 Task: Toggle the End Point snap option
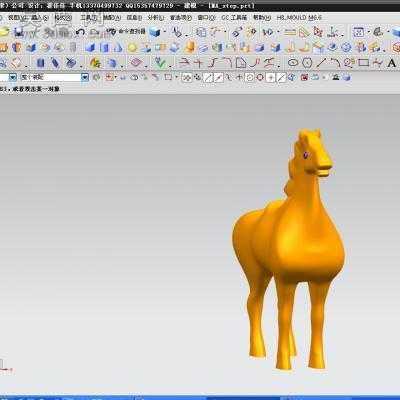(x=208, y=78)
